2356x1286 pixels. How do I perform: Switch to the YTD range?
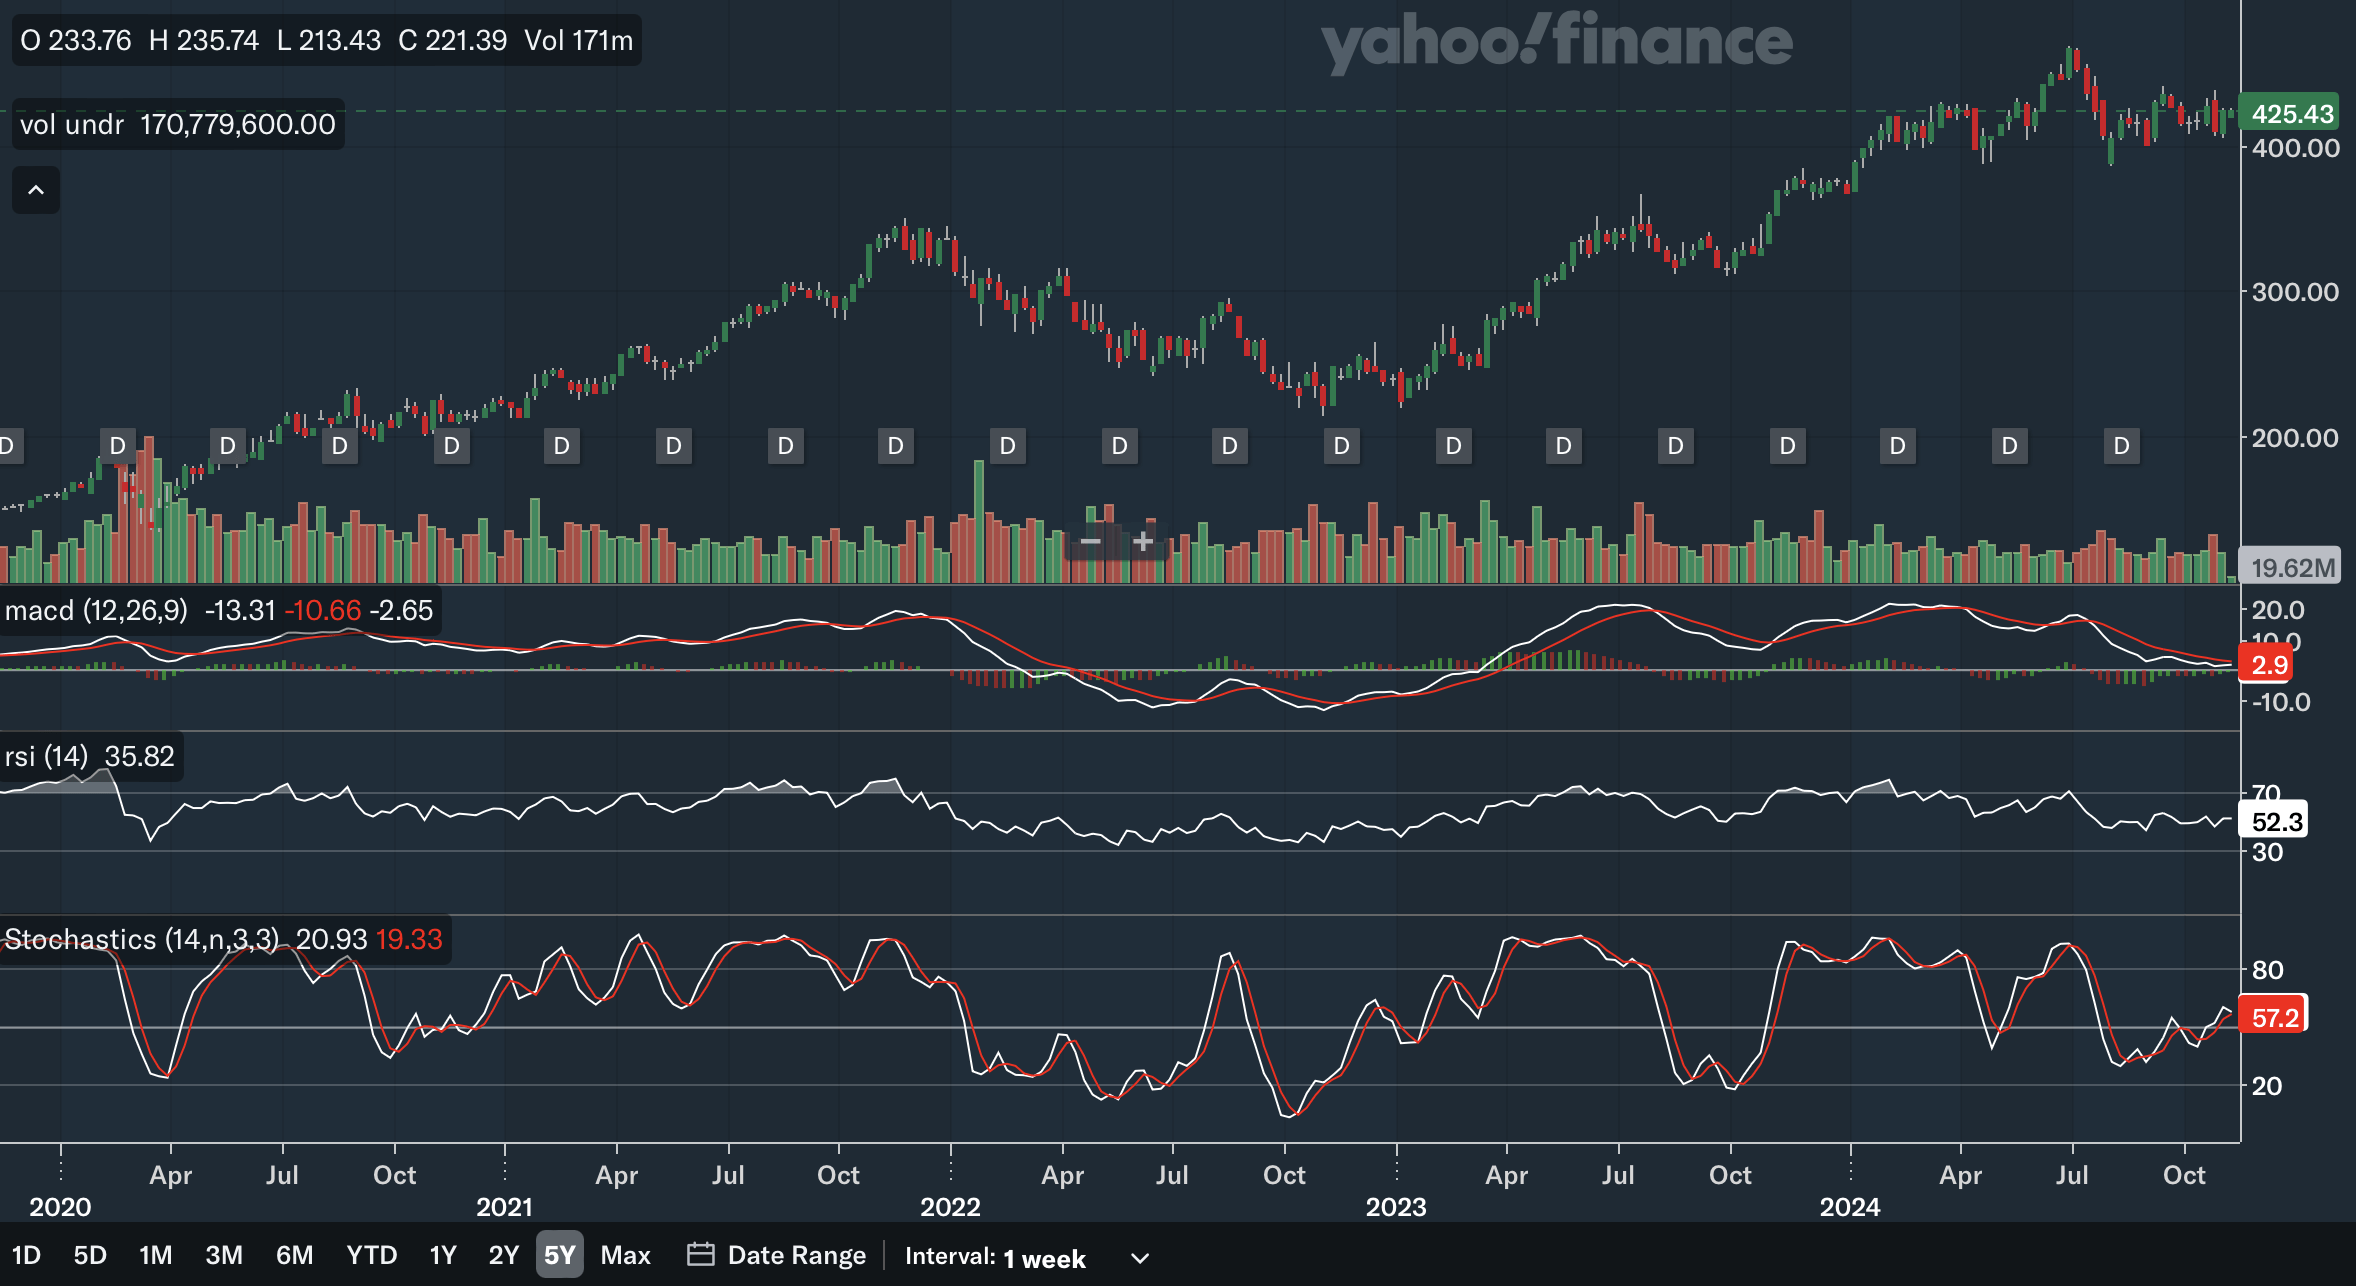pyautogui.click(x=371, y=1255)
